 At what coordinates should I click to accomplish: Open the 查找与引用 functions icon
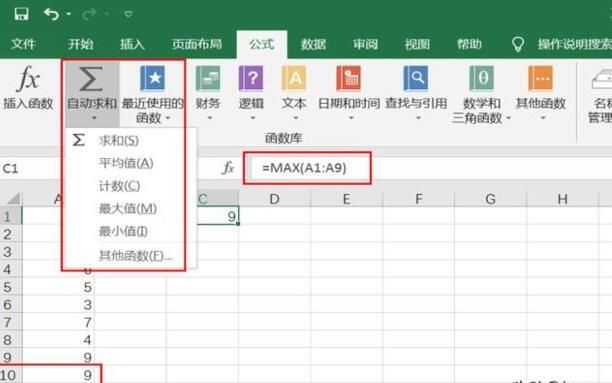click(x=416, y=78)
